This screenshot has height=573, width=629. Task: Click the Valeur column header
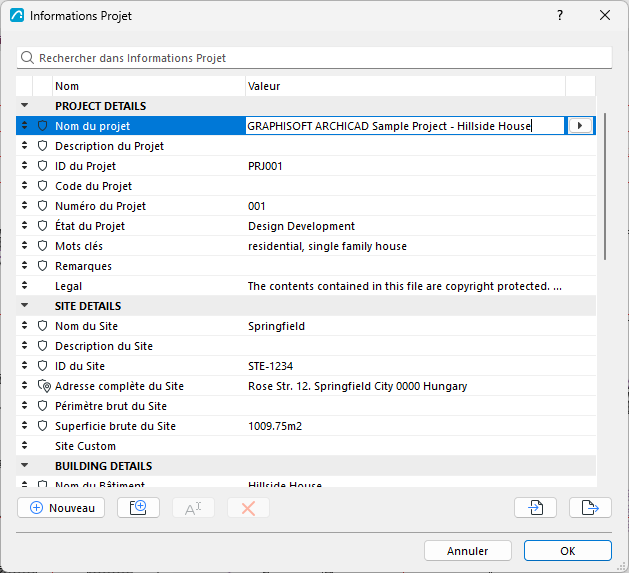[405, 86]
